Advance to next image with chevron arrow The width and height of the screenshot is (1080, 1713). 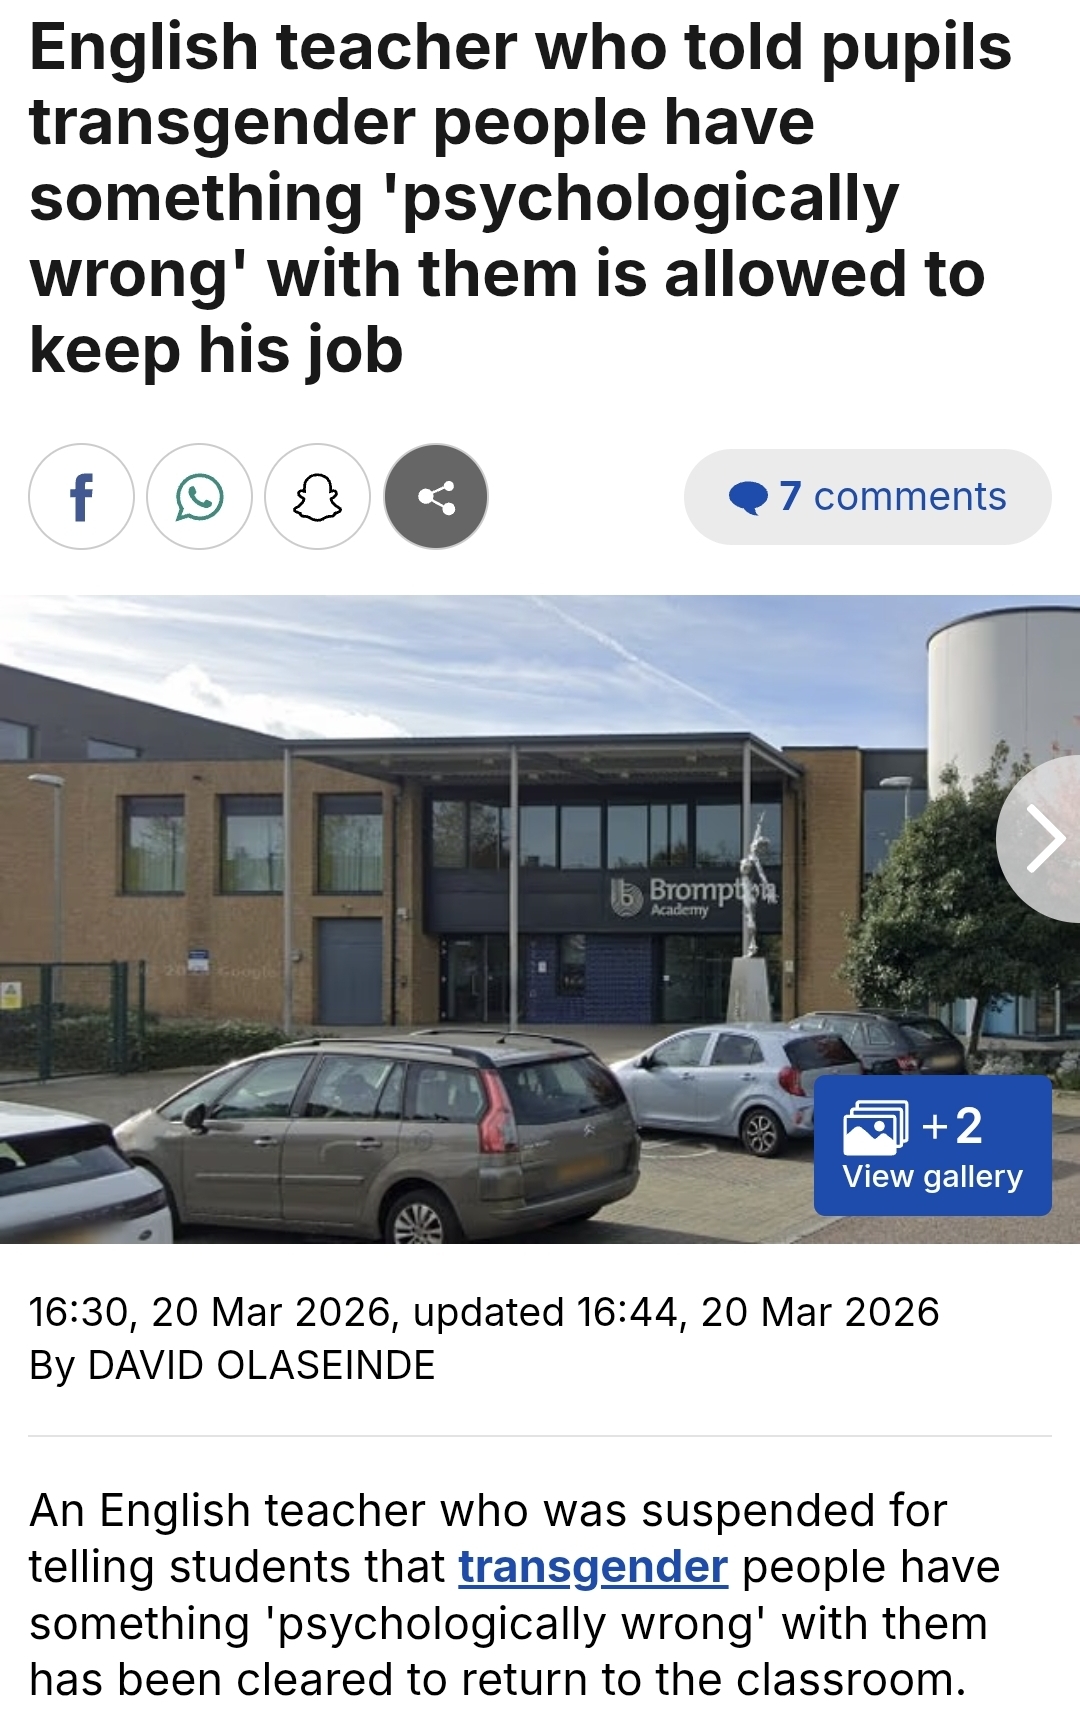click(1044, 839)
